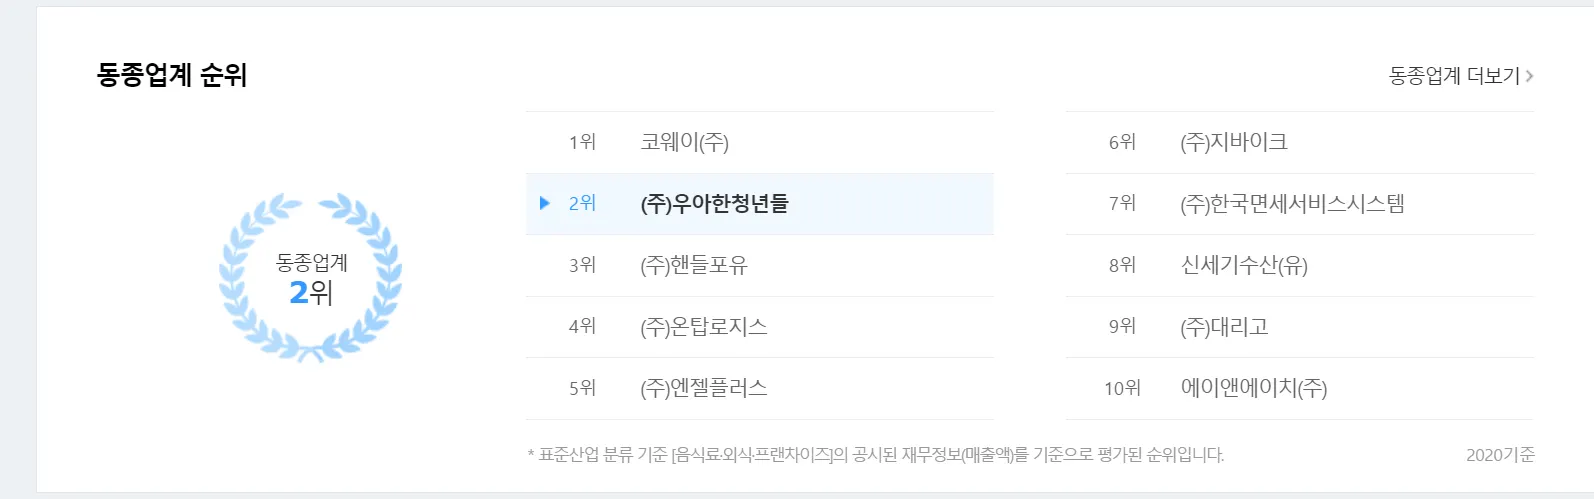1594x499 pixels.
Task: Click the 표준산업 분류 기준 footnote text
Action: coord(875,455)
